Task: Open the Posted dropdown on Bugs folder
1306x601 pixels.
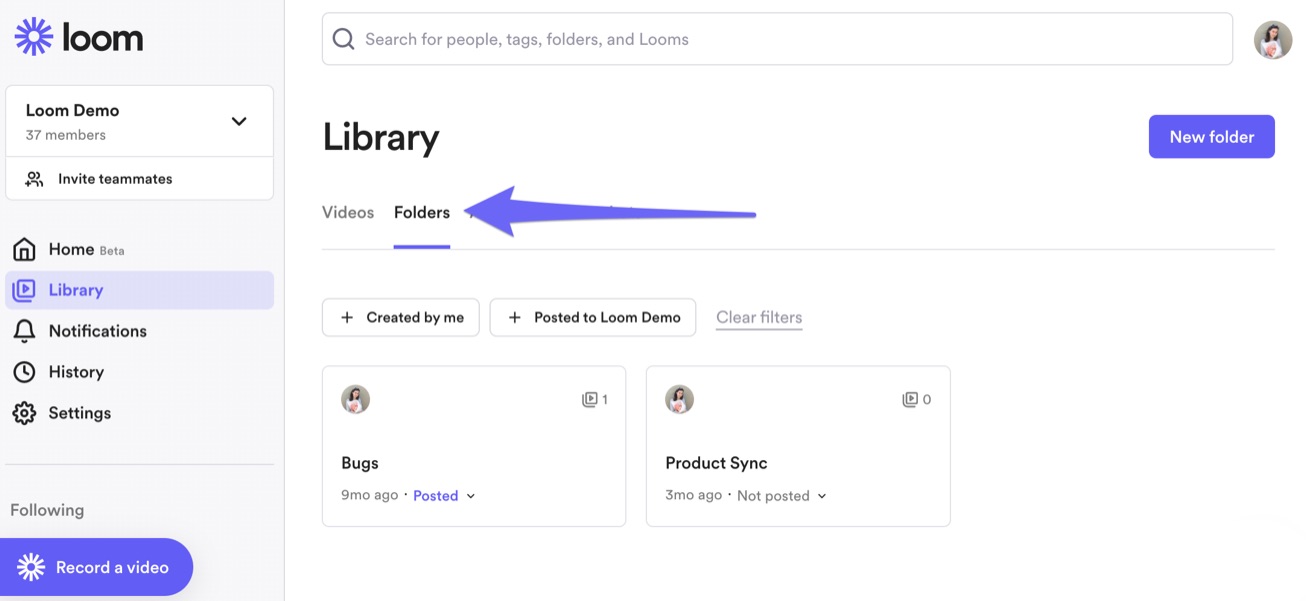Action: 445,495
